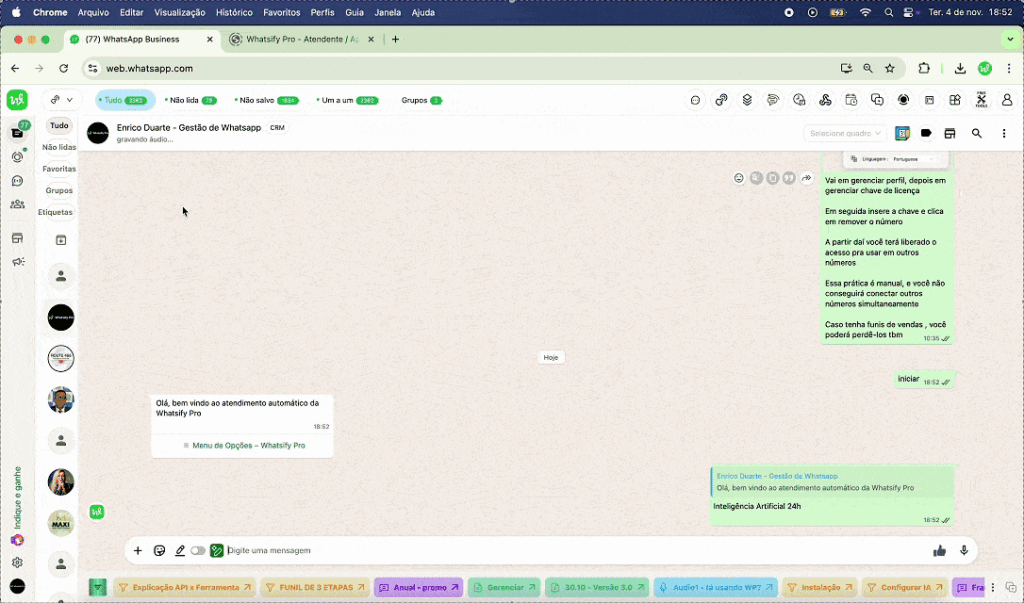
Task: Click the label tag icon in chat header
Action: pyautogui.click(x=926, y=133)
